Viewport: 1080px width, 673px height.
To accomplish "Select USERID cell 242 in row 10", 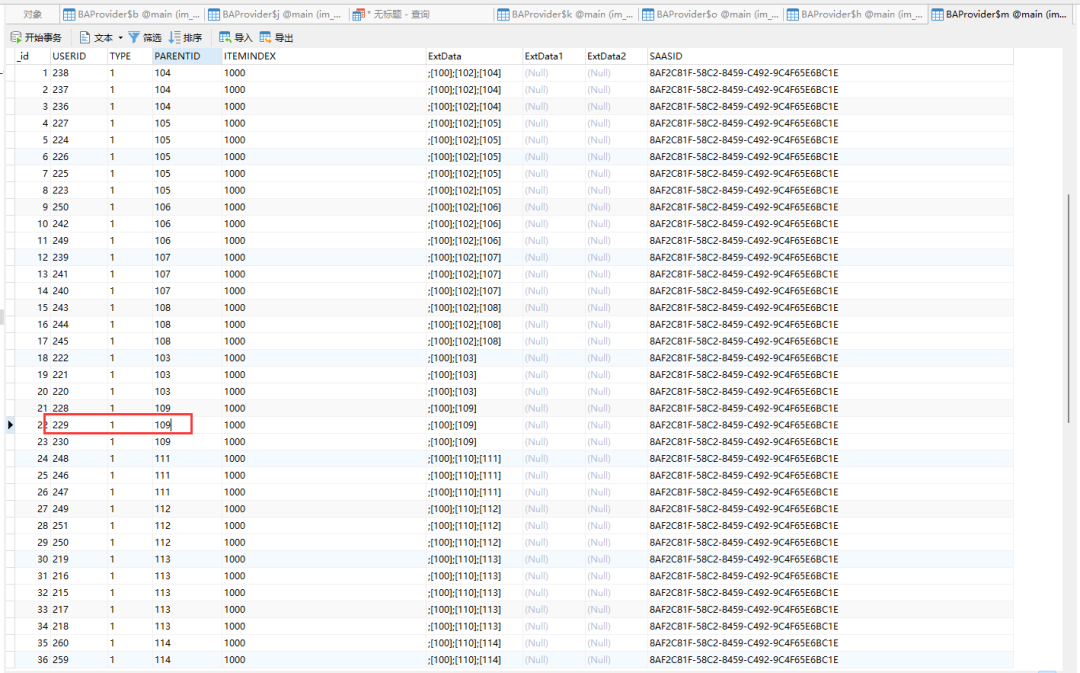I will click(x=79, y=224).
